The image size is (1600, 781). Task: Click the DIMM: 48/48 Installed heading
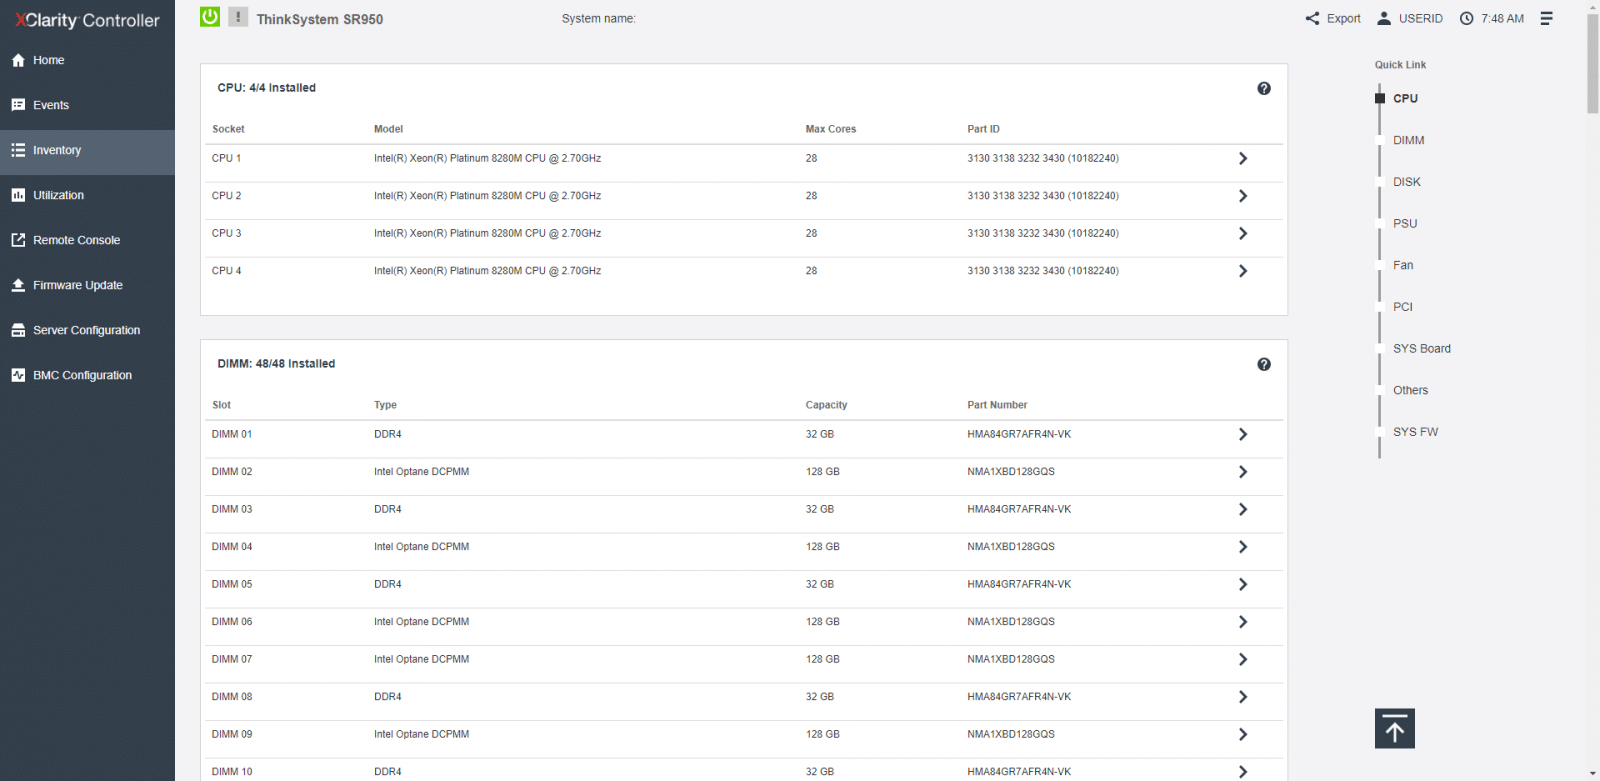(276, 364)
